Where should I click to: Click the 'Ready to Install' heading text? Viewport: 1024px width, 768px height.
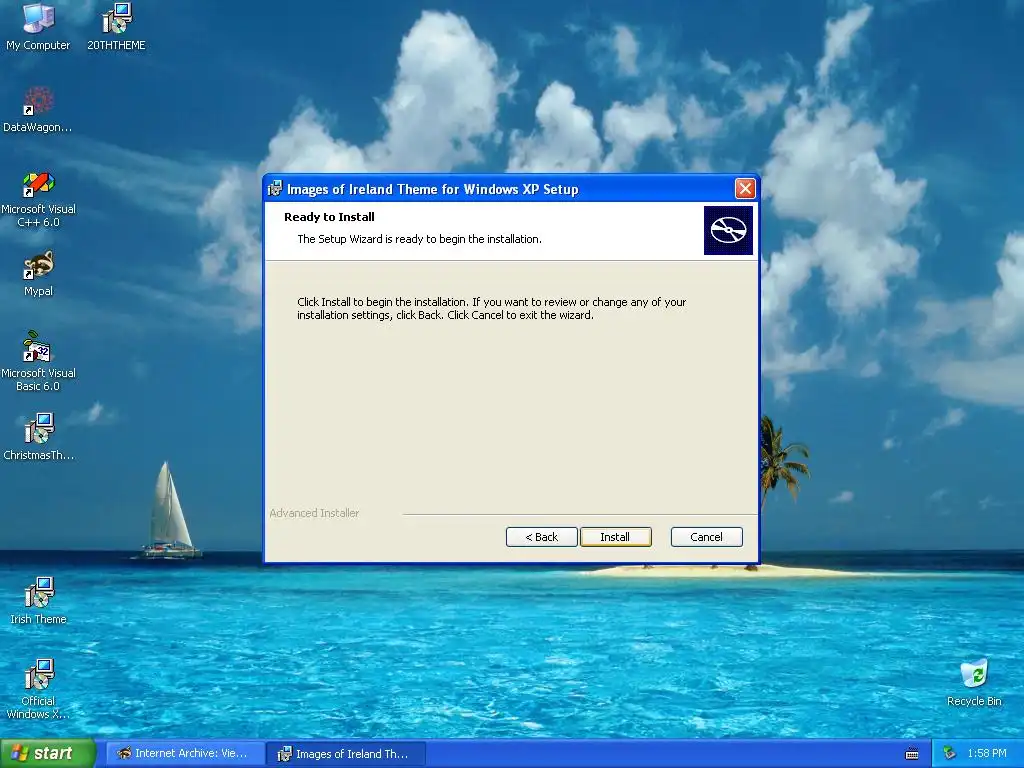[329, 217]
